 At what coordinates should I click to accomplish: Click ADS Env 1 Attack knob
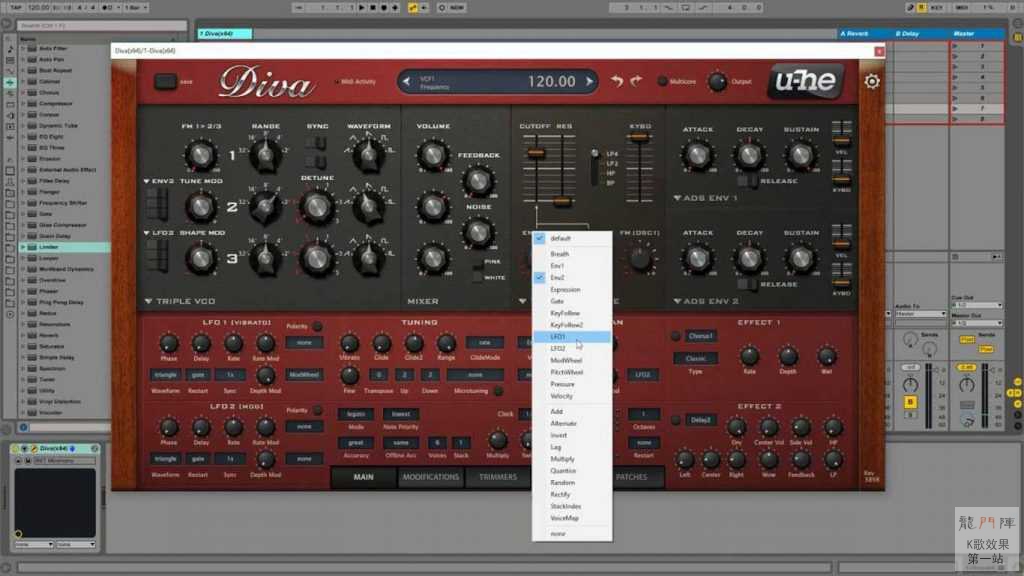tap(697, 155)
